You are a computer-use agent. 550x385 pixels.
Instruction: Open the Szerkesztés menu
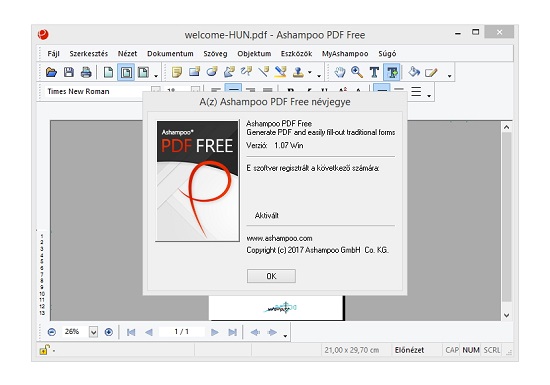89,54
